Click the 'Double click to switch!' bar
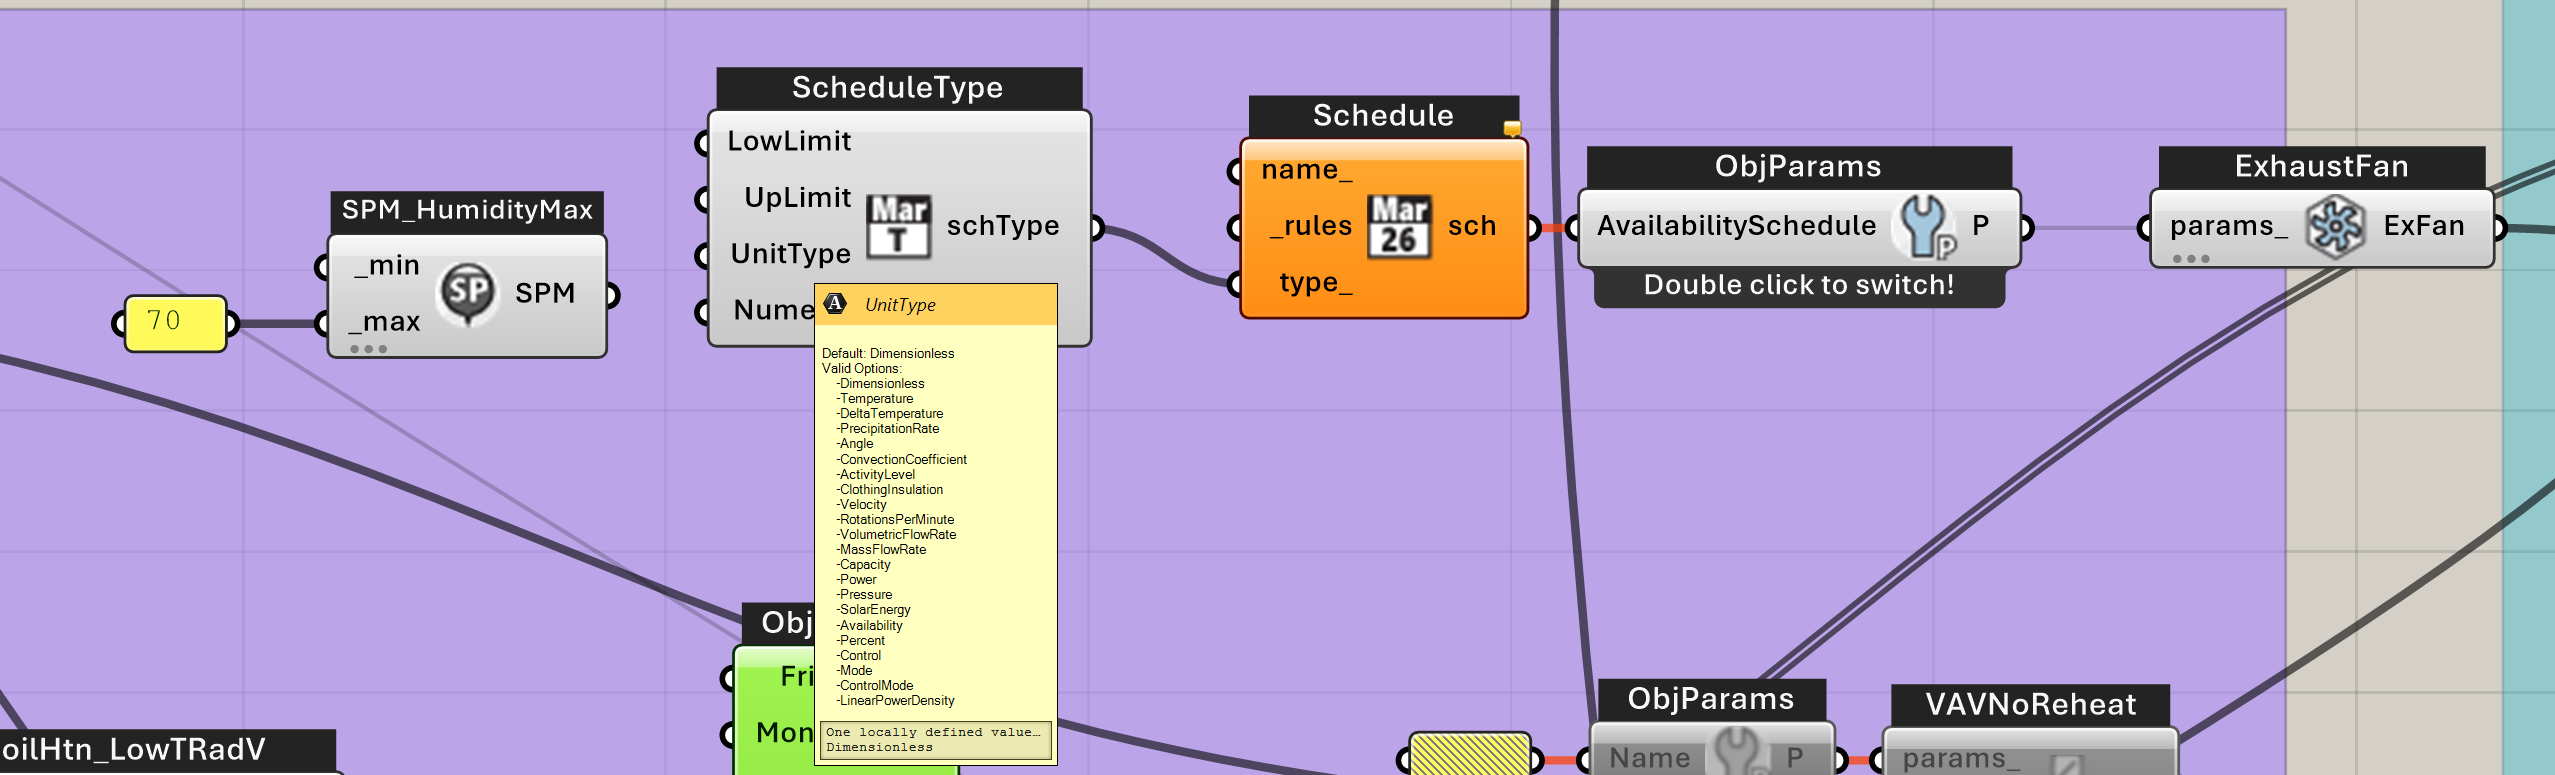2555x775 pixels. [1798, 286]
